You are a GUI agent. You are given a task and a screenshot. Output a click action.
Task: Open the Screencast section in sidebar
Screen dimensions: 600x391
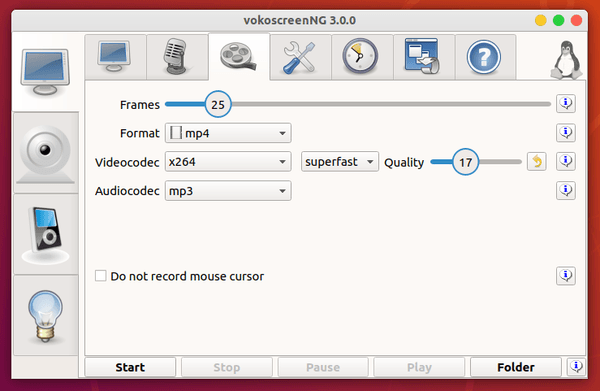pos(45,72)
